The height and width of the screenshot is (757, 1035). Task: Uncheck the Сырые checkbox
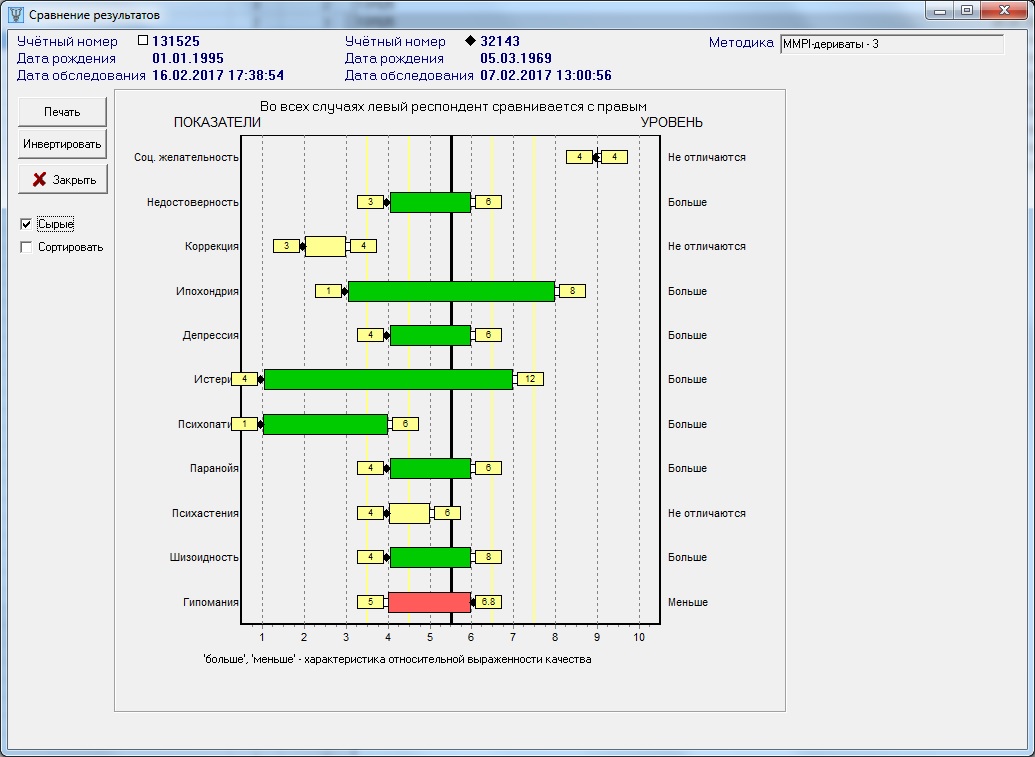point(27,224)
